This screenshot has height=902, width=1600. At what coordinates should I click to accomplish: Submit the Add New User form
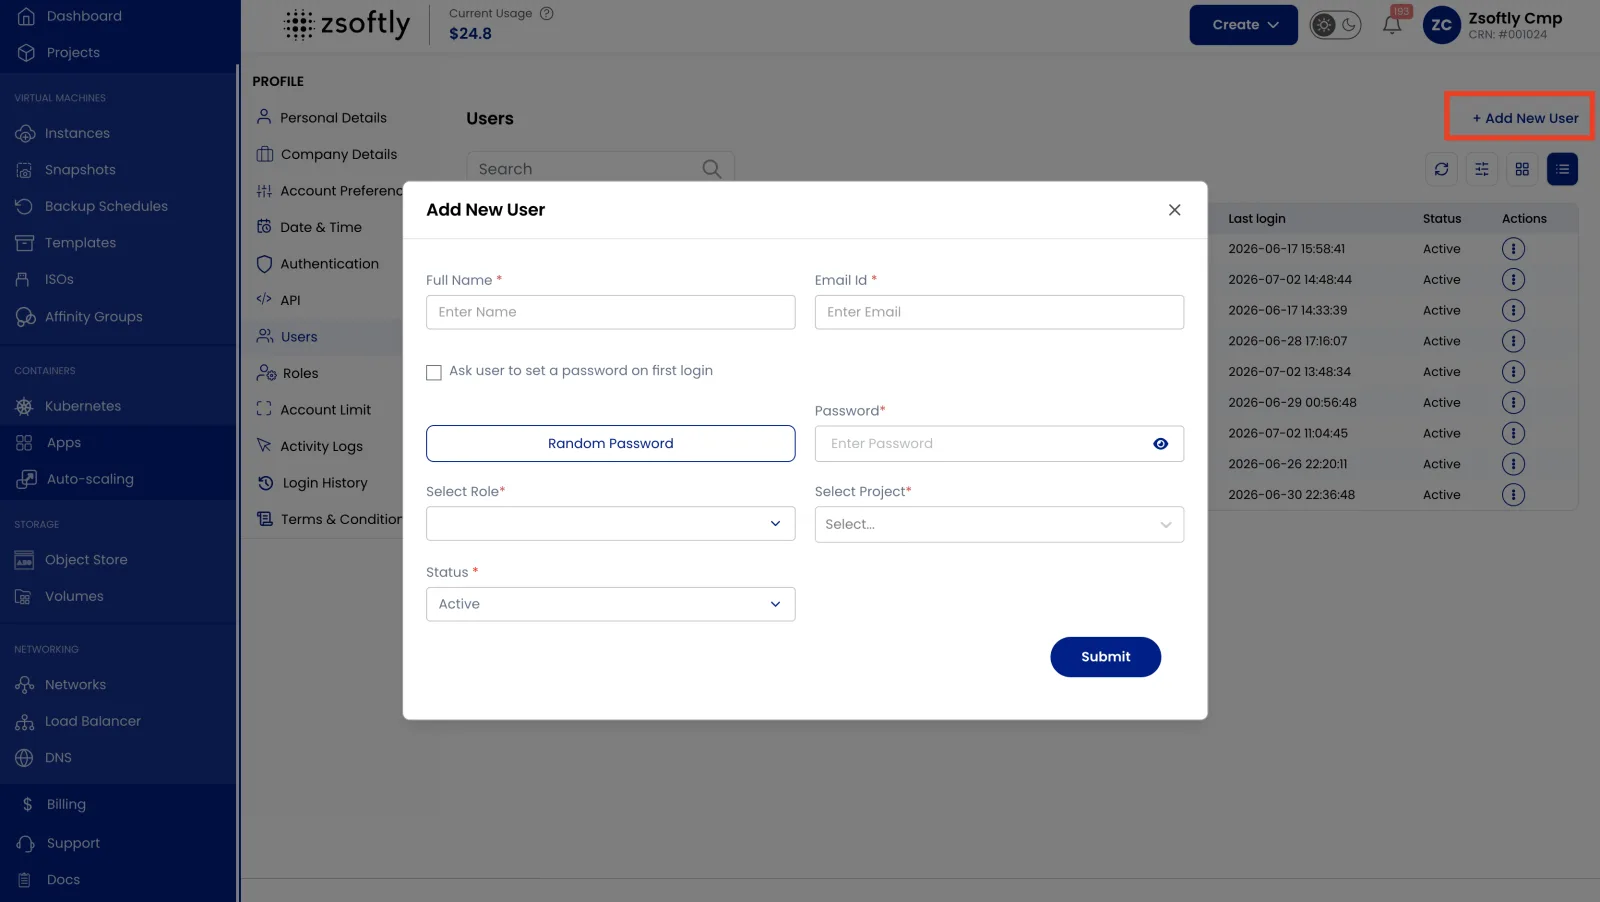1105,657
